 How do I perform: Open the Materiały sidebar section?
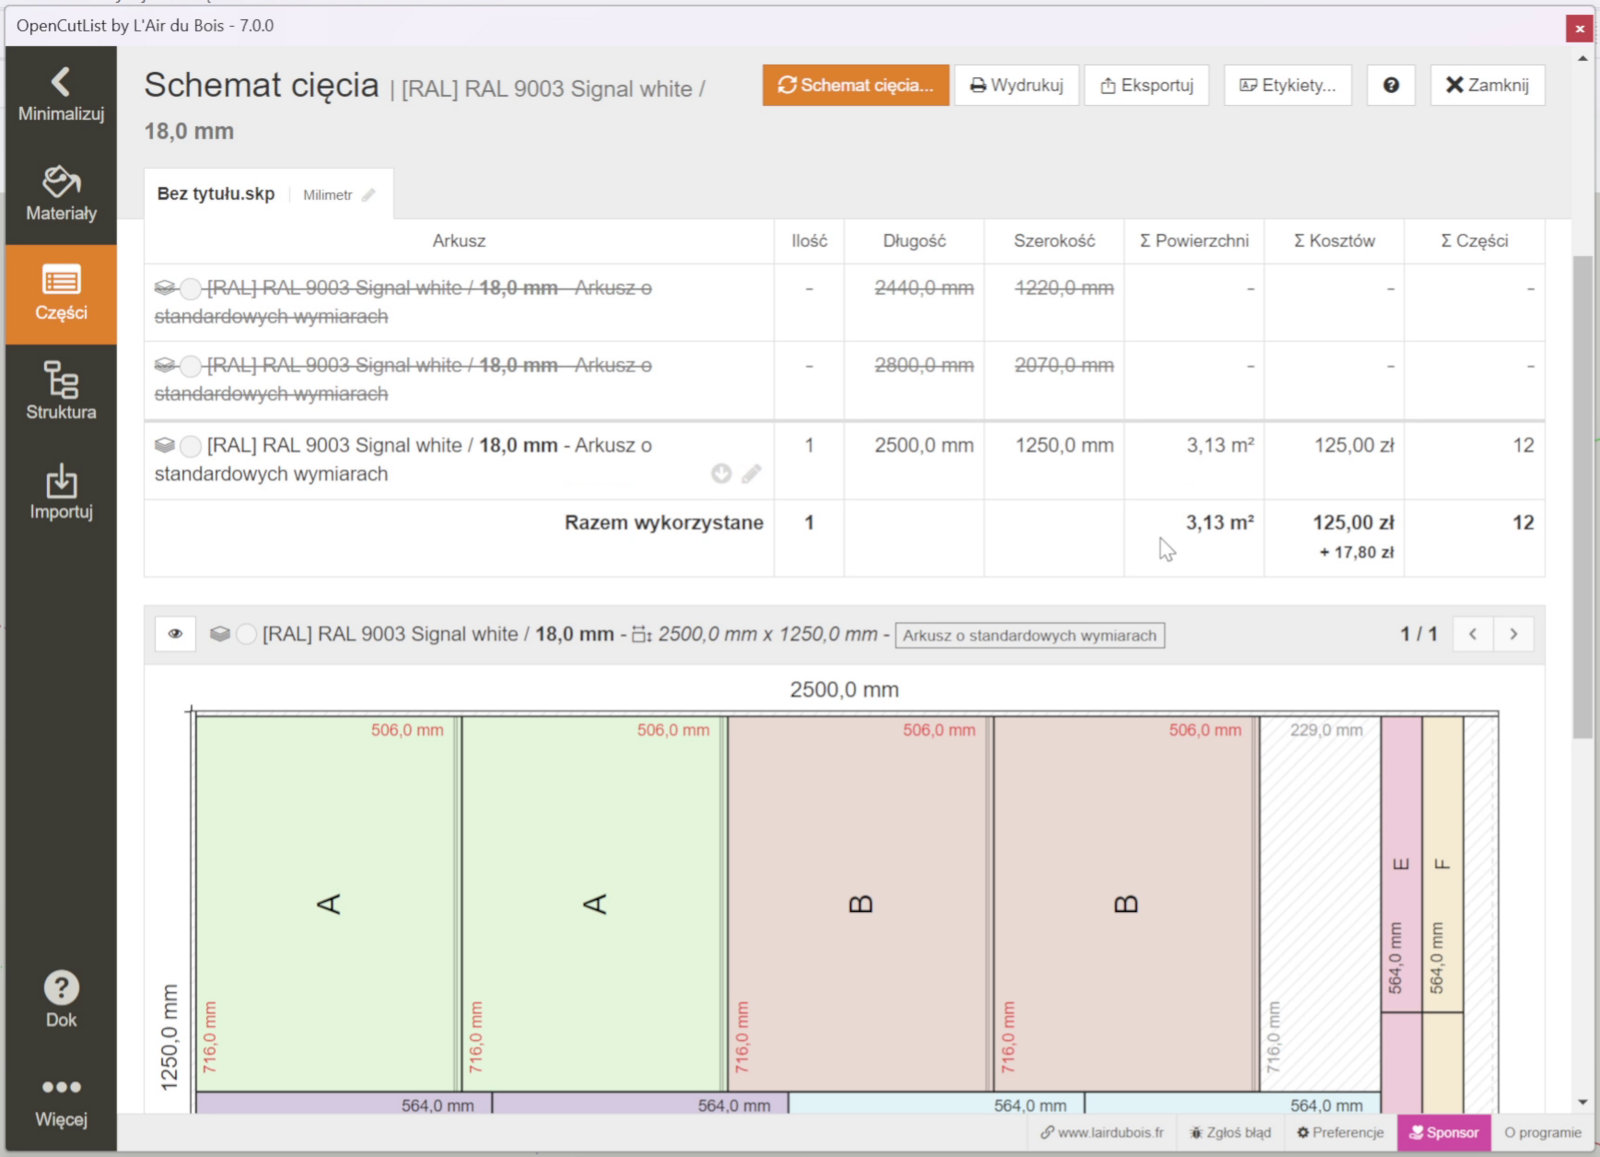coord(61,194)
